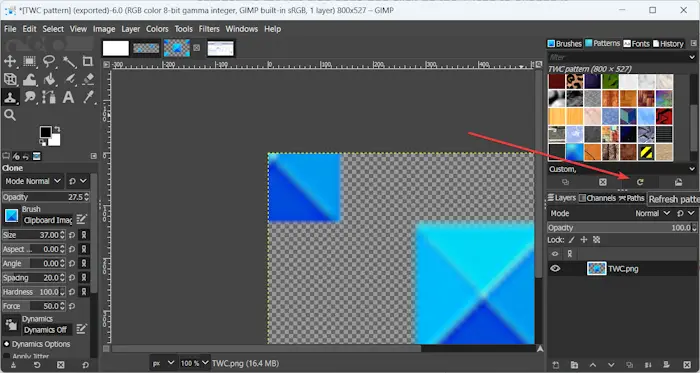Pick the yellow-black striped warning pattern thumbnail
The image size is (700, 373).
click(x=646, y=152)
